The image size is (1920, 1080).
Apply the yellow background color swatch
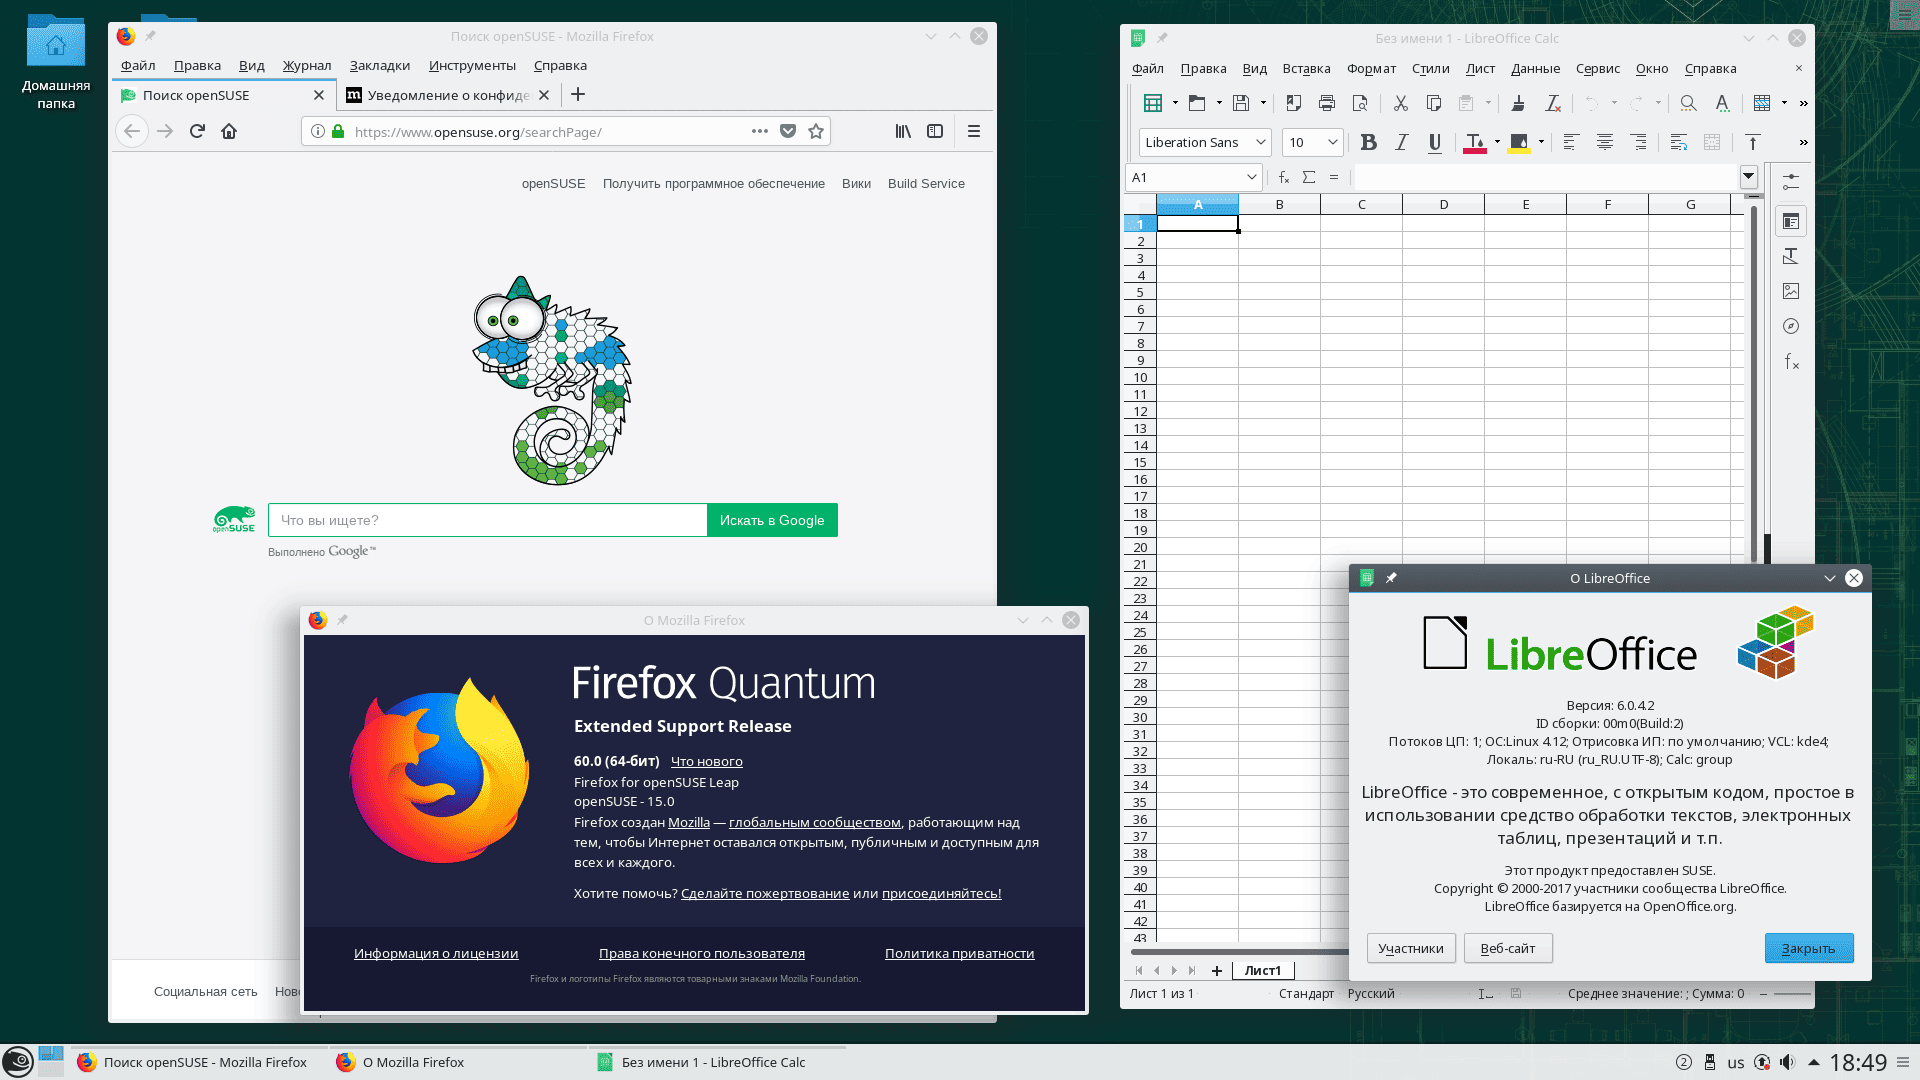[1519, 142]
